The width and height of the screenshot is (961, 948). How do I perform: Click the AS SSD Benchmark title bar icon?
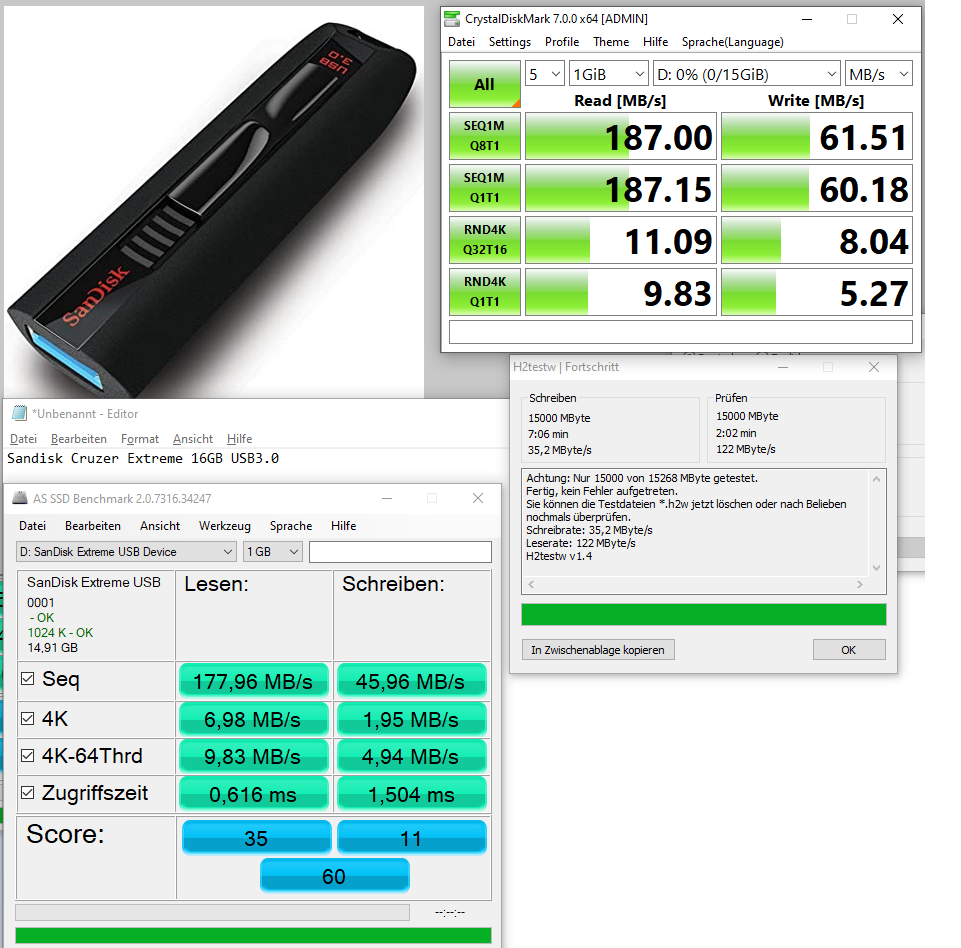point(20,498)
